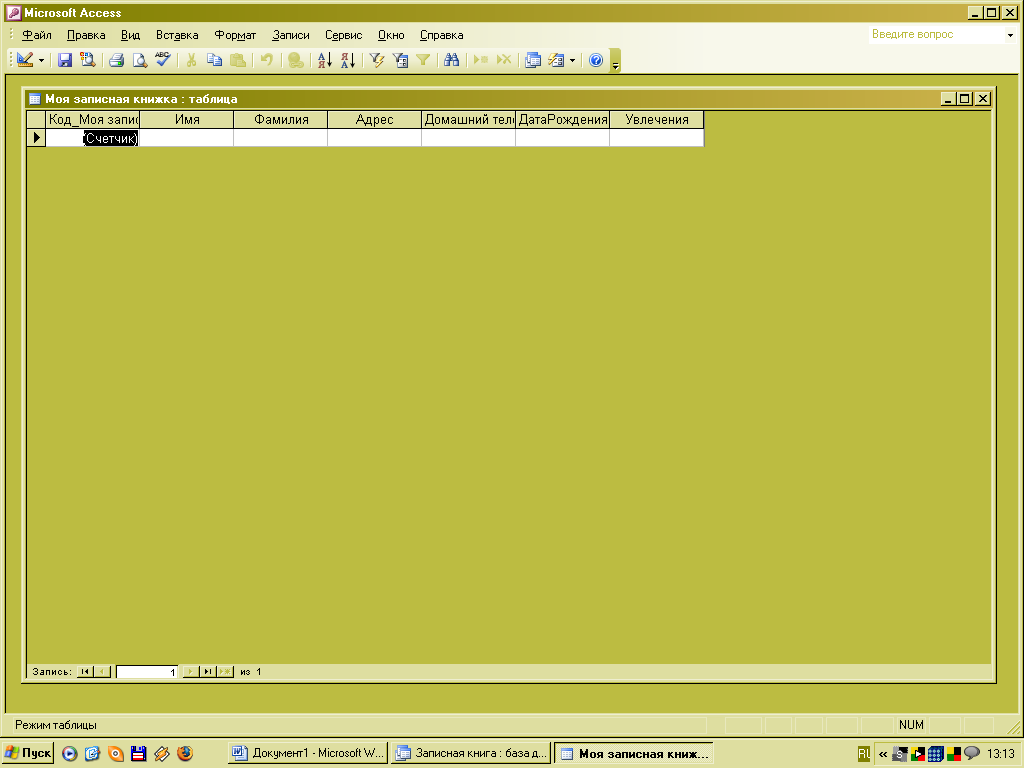Select the Адрес column header
This screenshot has width=1024, height=768.
(x=375, y=120)
